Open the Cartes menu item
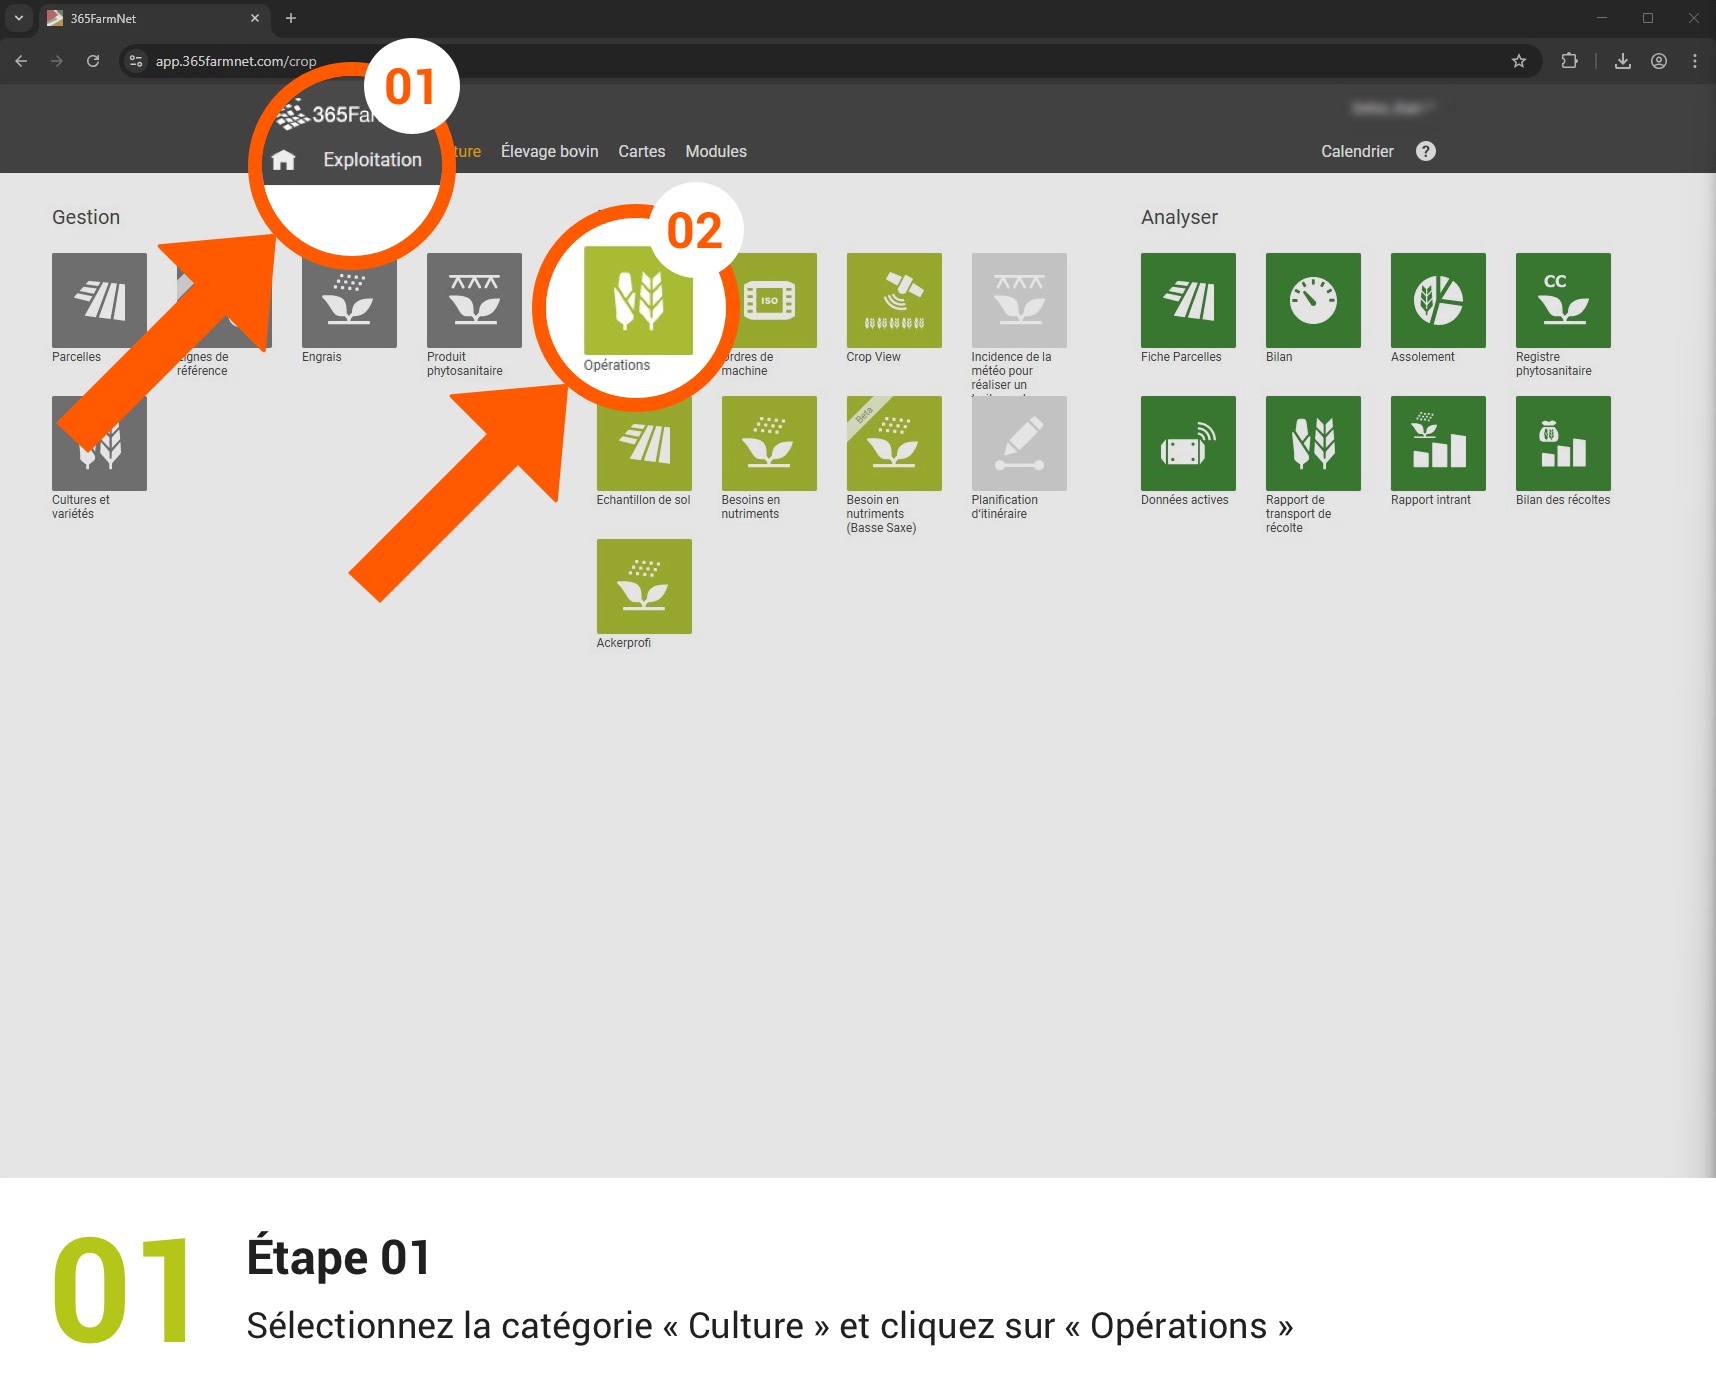This screenshot has width=1716, height=1392. click(641, 151)
